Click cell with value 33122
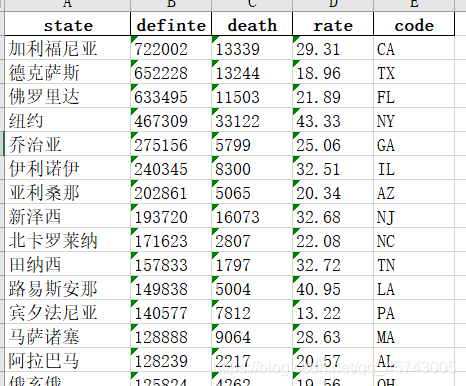466x386 pixels. click(252, 120)
